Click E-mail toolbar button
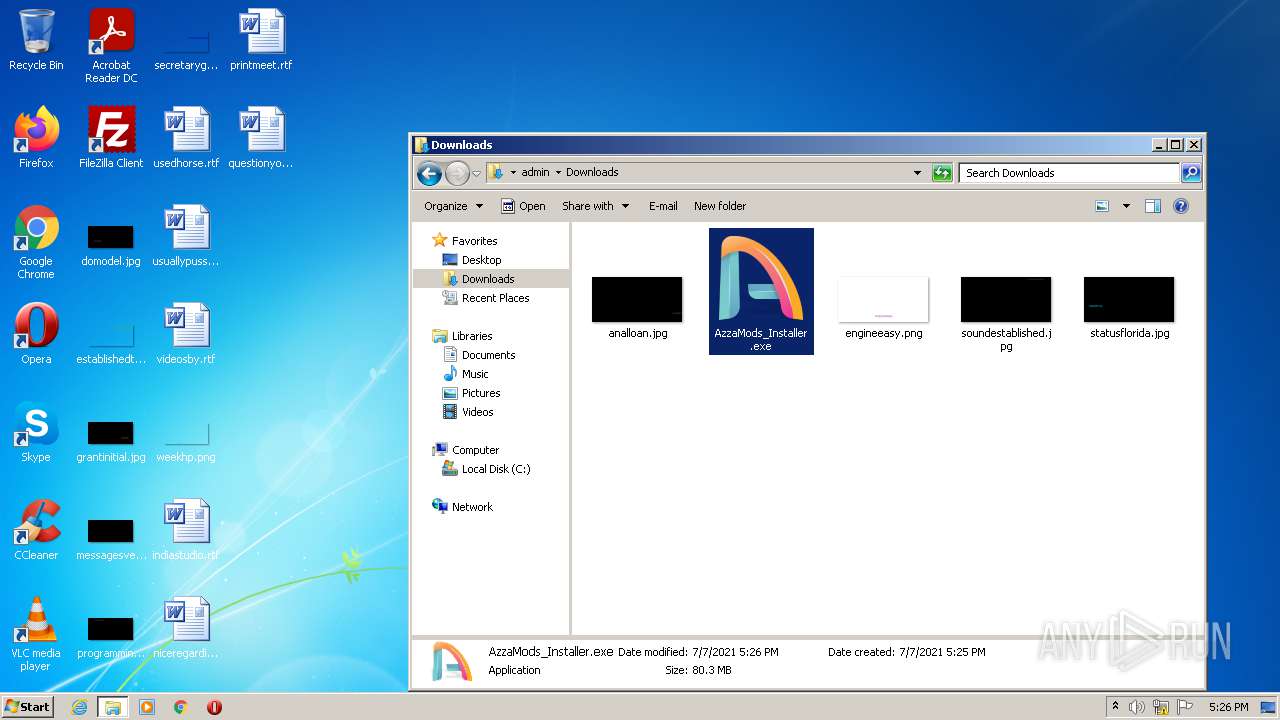1280x720 pixels. (663, 206)
